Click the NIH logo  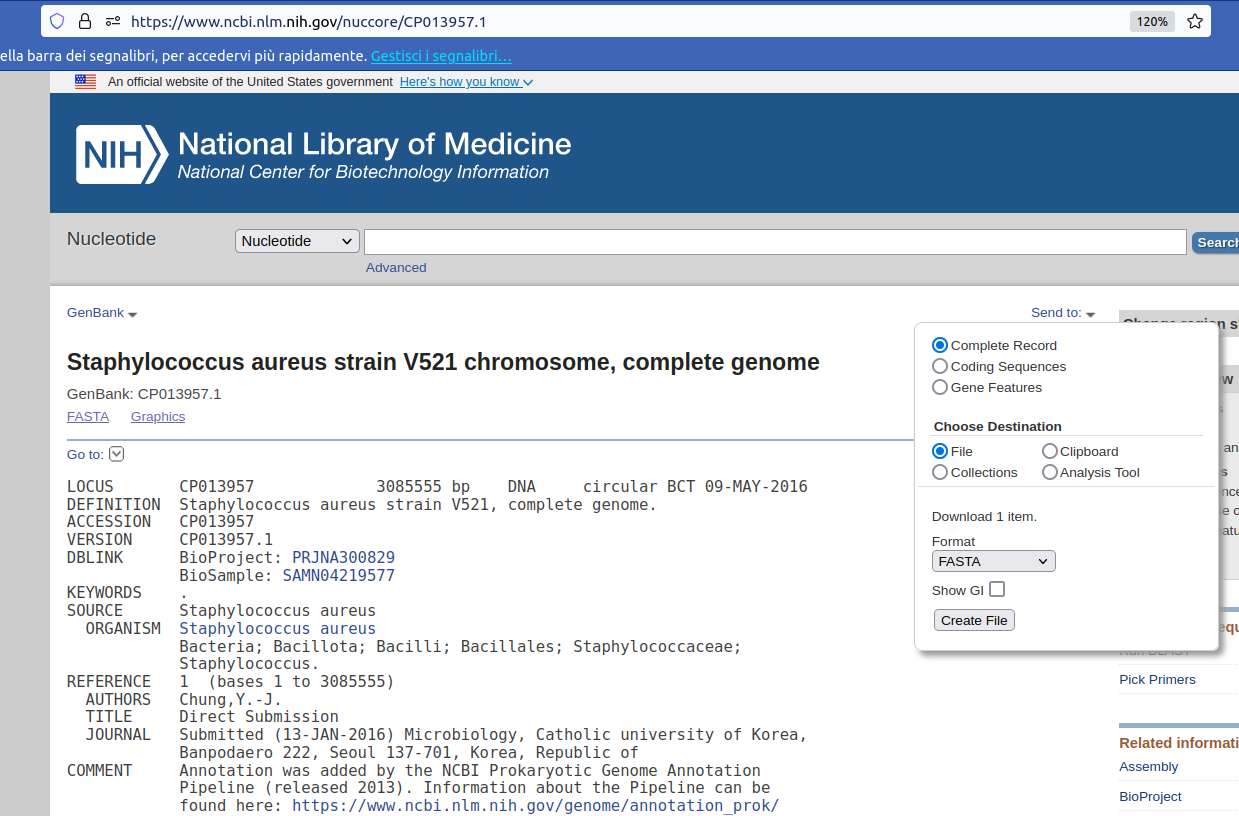pyautogui.click(x=122, y=155)
